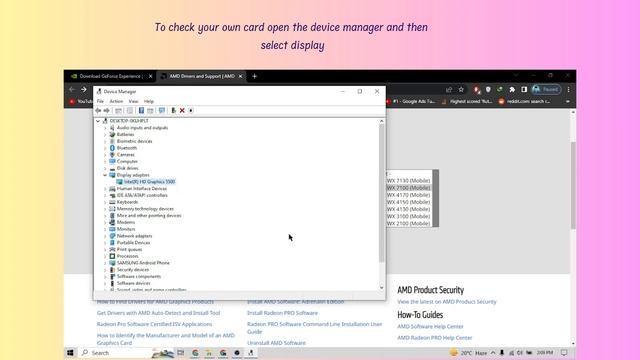Click the green Update driver toolbar icon
The width and height of the screenshot is (640, 360).
[173, 111]
